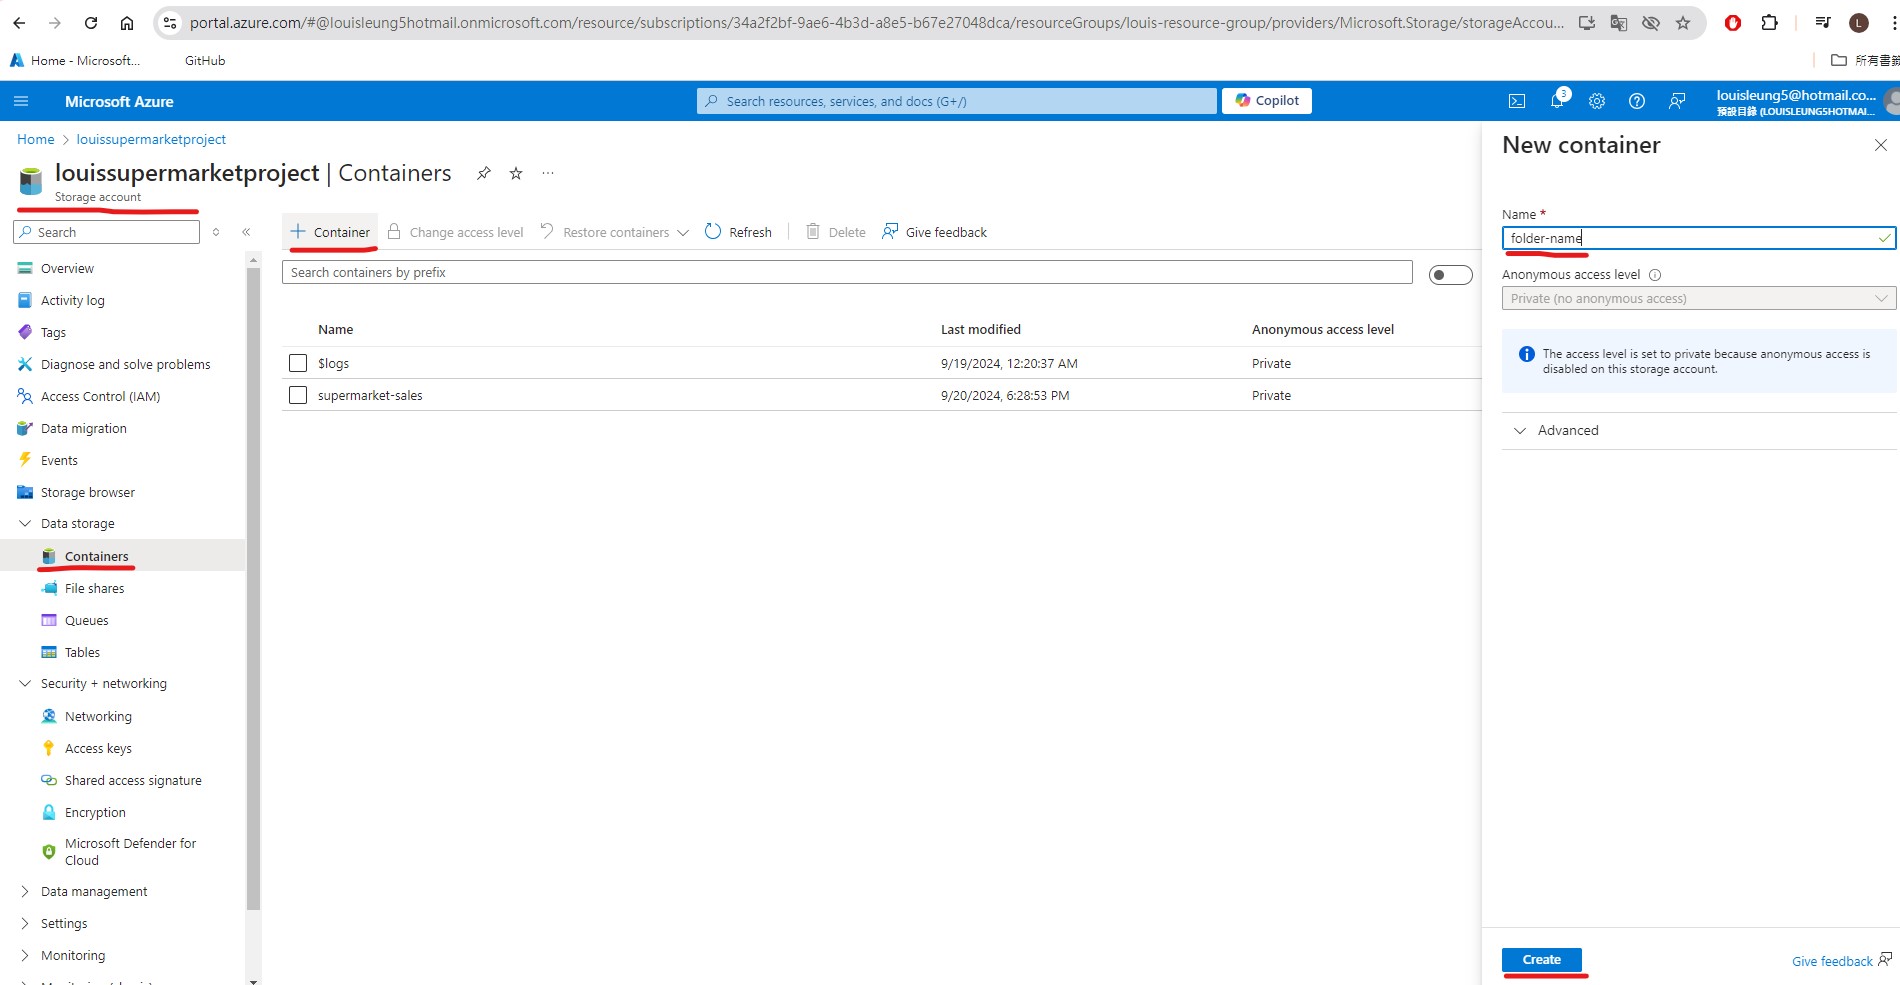Open Encryption settings
The height and width of the screenshot is (985, 1900).
point(96,812)
